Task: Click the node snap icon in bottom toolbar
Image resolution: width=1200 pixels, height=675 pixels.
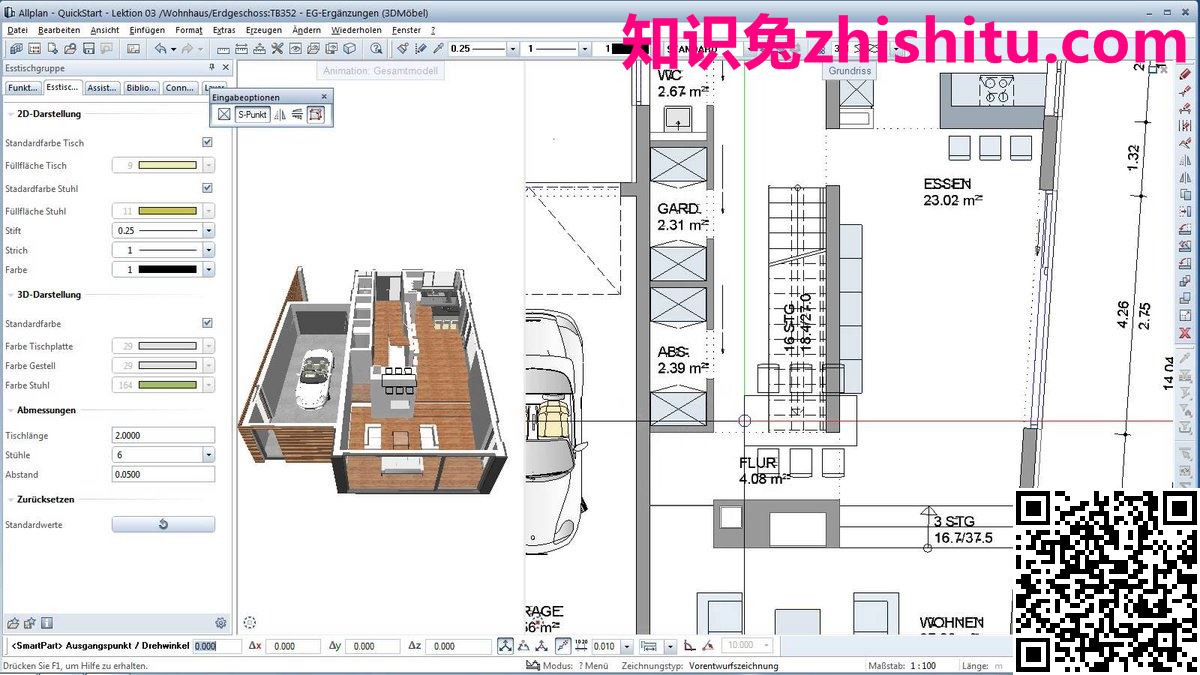Action: point(505,646)
